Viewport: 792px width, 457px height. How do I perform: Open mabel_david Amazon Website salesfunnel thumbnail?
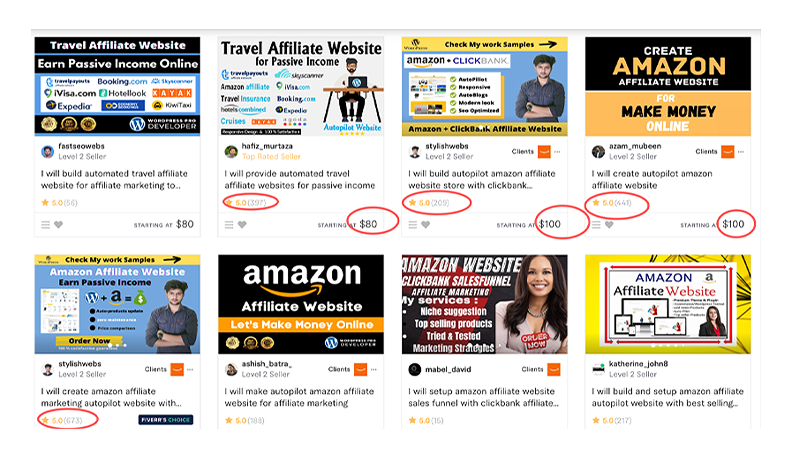point(484,304)
